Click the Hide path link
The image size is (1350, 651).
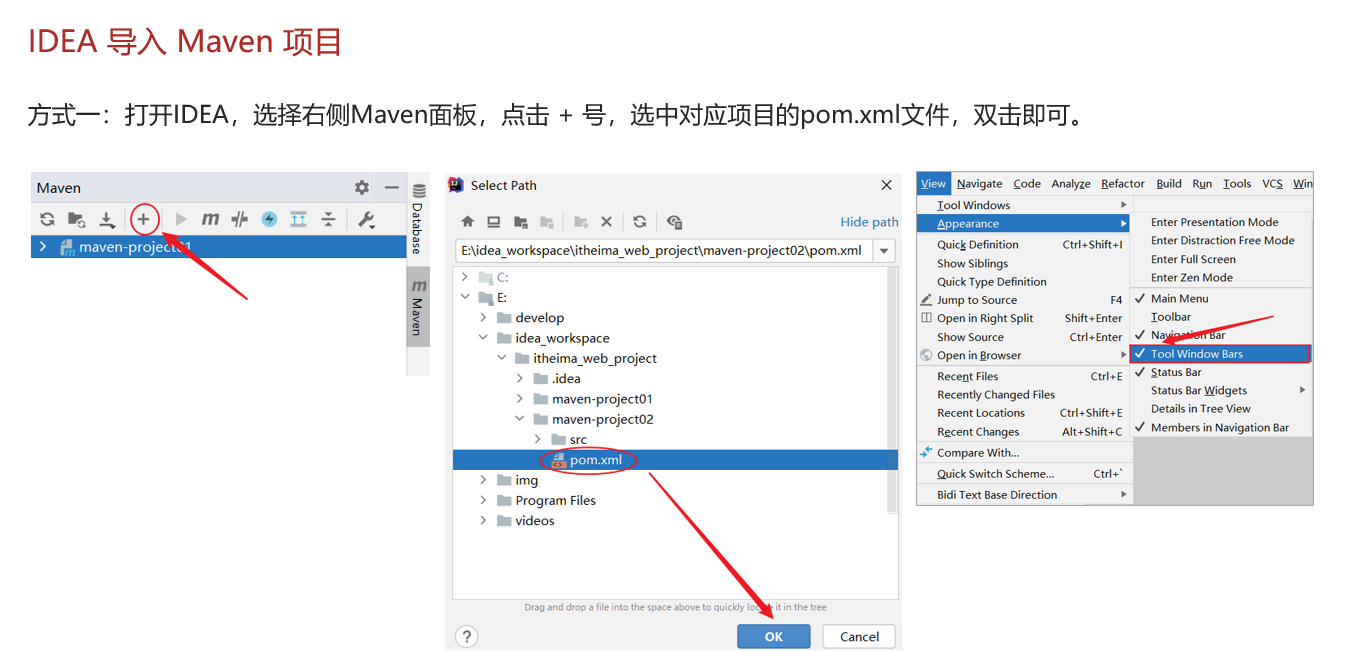point(869,222)
